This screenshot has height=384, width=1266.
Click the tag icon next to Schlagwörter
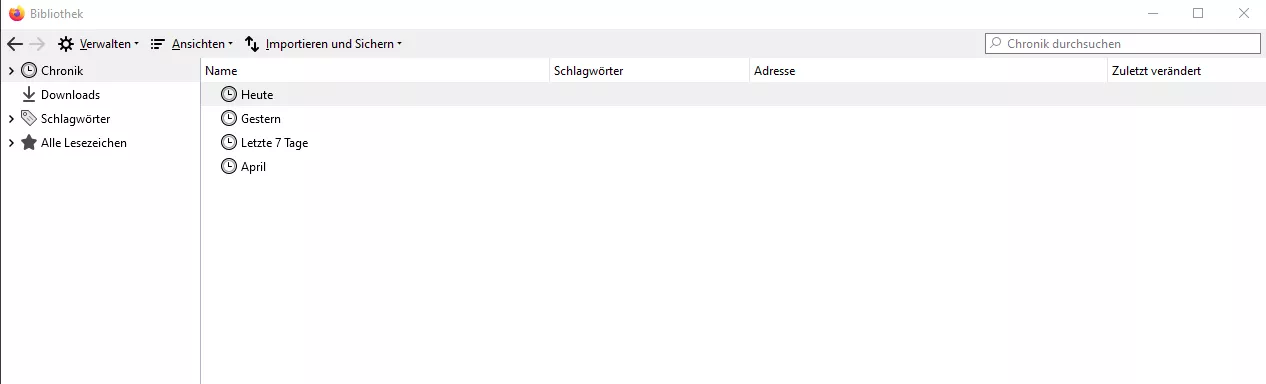[x=29, y=119]
